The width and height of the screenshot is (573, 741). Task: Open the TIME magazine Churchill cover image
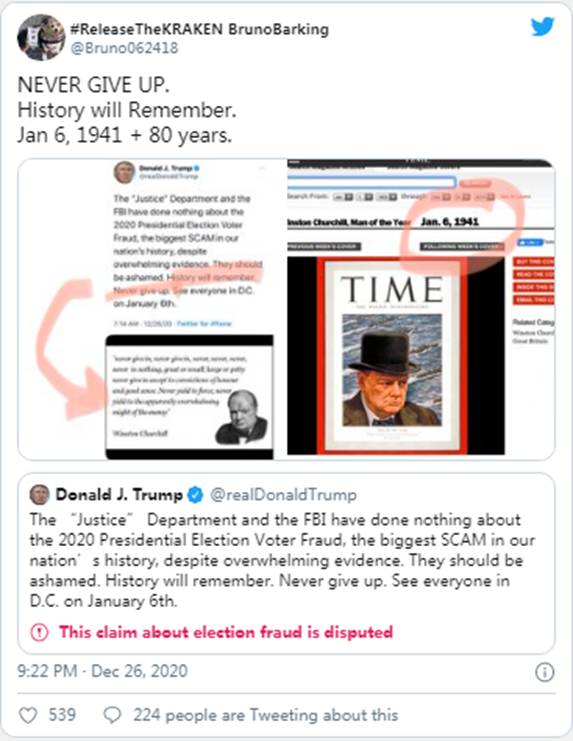(x=392, y=355)
